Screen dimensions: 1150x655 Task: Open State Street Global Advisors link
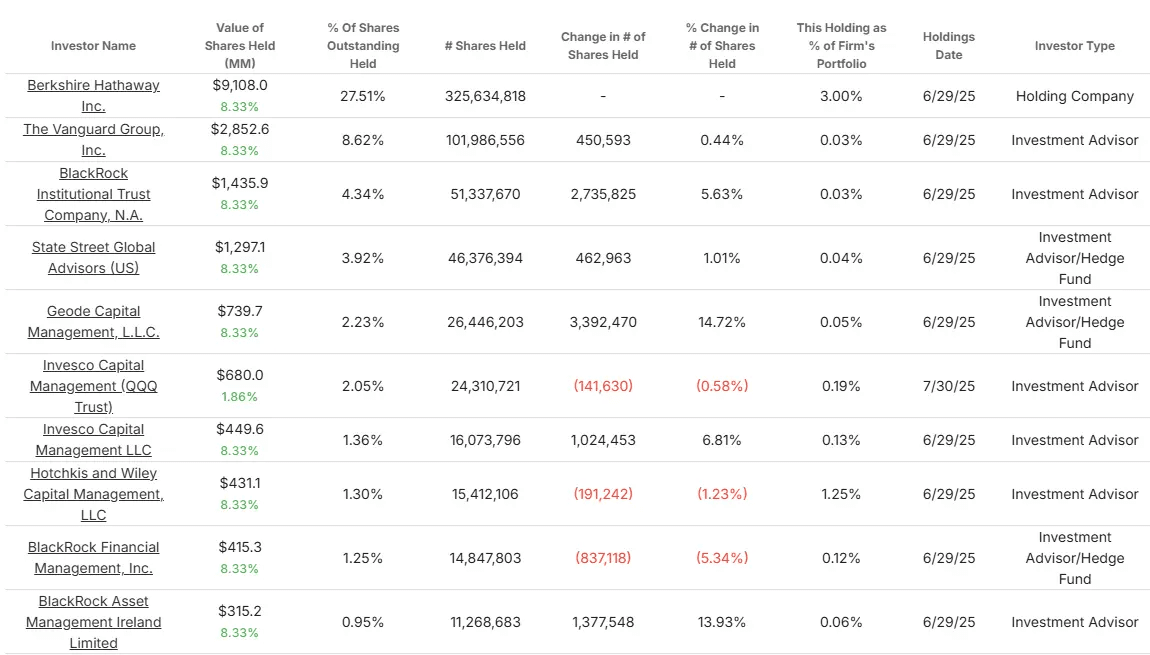tap(93, 257)
